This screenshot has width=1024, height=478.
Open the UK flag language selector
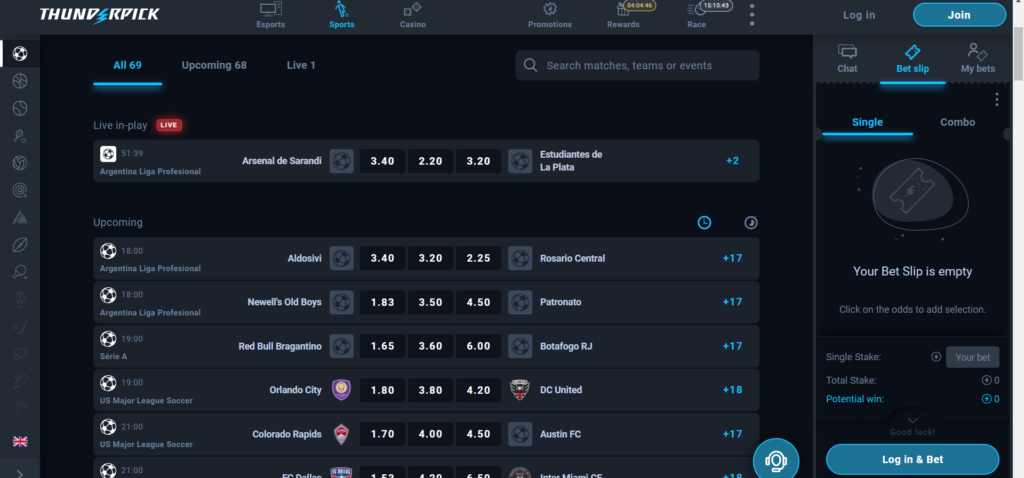pyautogui.click(x=20, y=441)
